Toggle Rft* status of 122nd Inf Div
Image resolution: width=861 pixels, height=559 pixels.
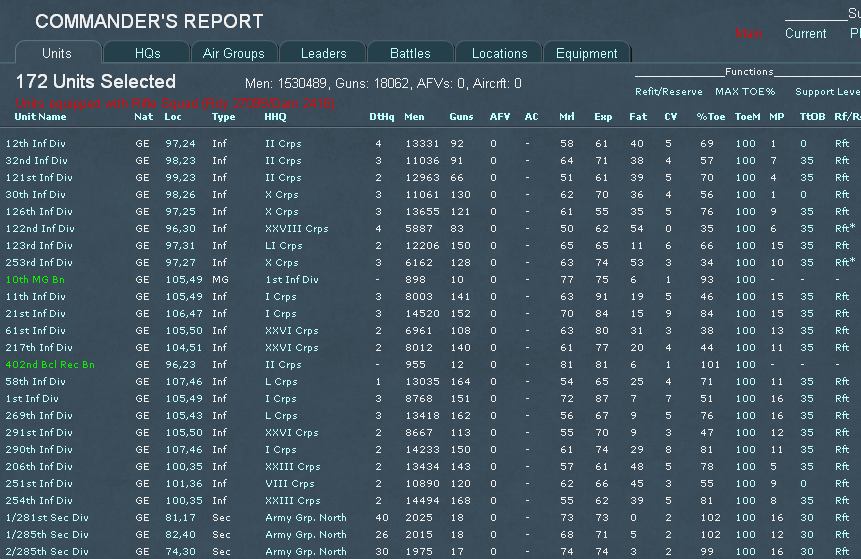click(x=845, y=228)
